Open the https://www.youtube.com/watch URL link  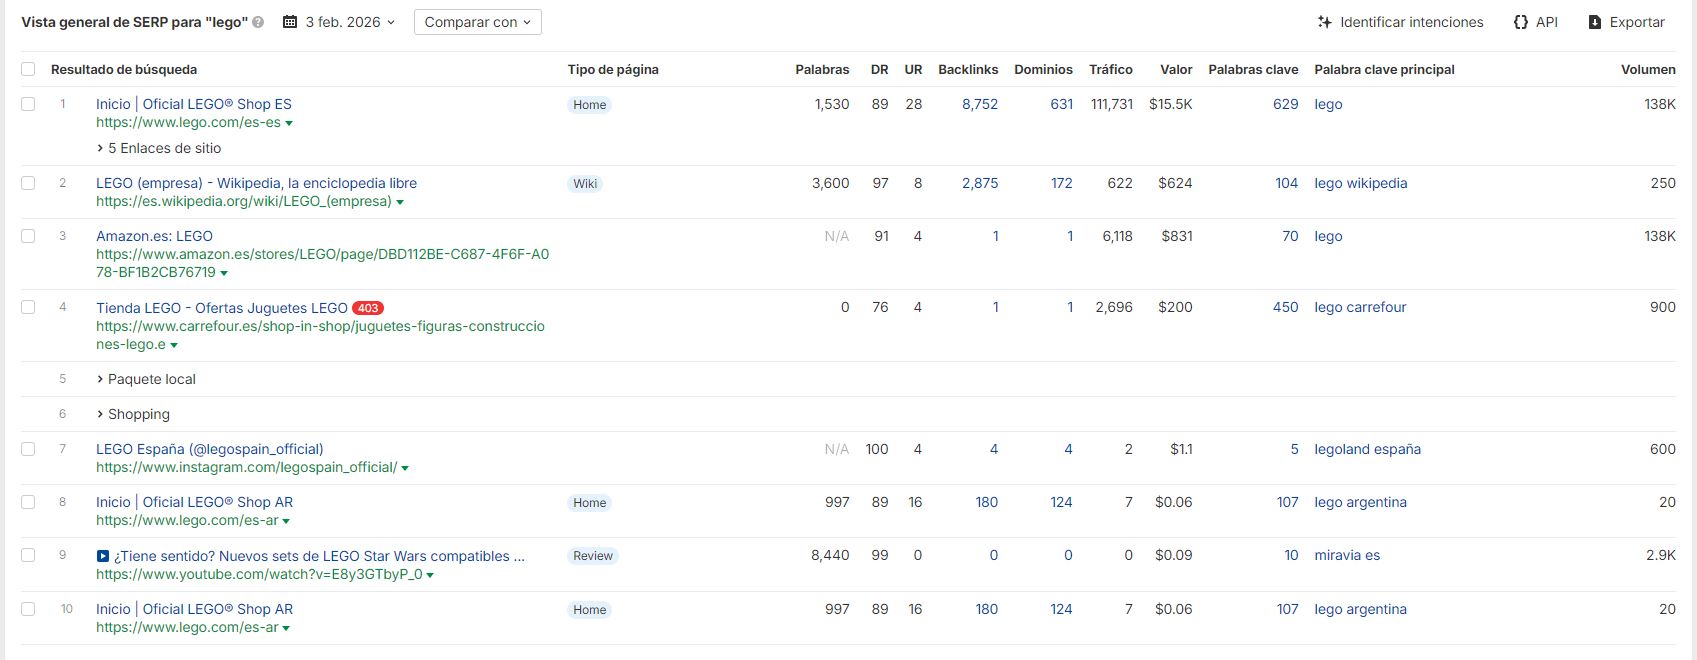(259, 575)
